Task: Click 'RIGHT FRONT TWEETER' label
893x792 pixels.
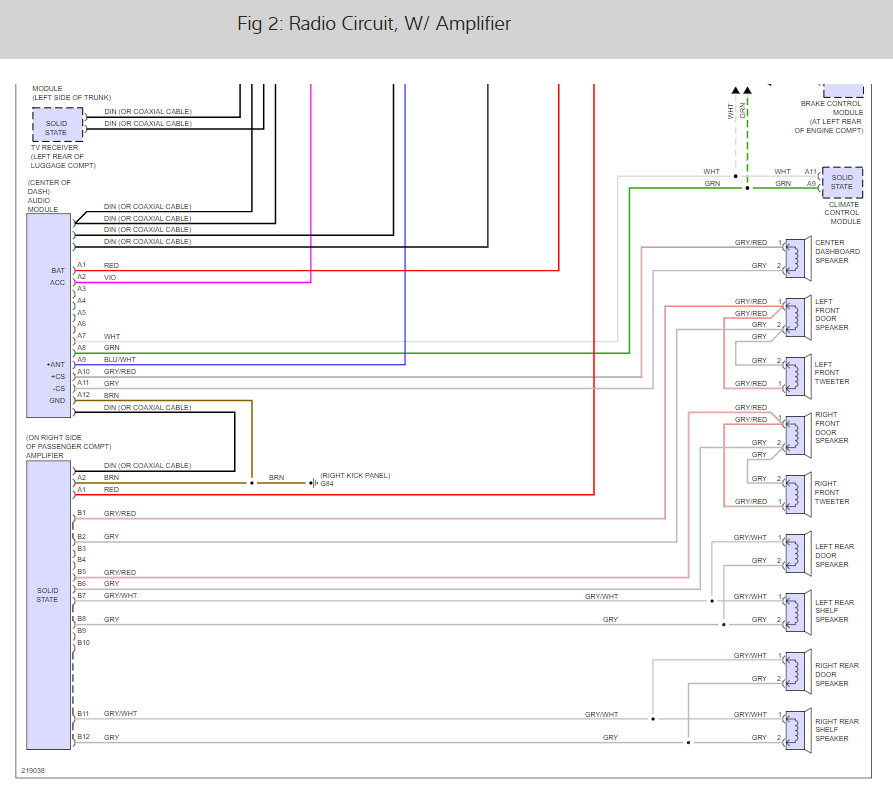Action: [x=831, y=493]
